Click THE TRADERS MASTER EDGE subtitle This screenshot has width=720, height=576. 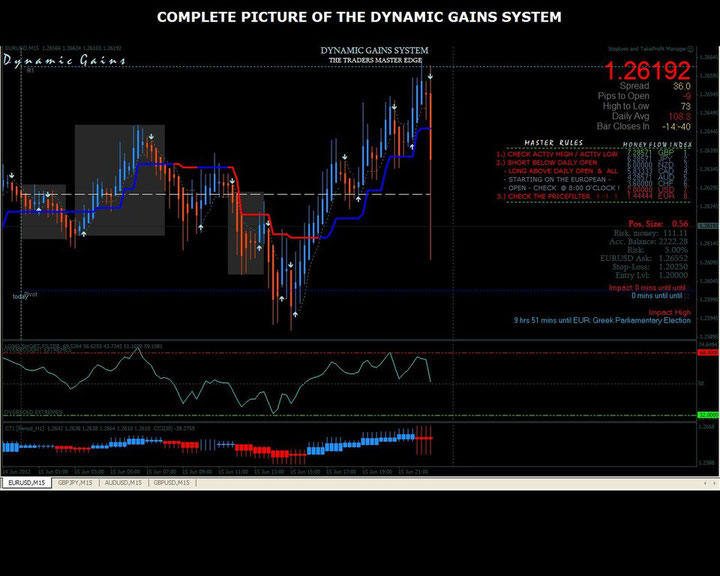pyautogui.click(x=375, y=60)
